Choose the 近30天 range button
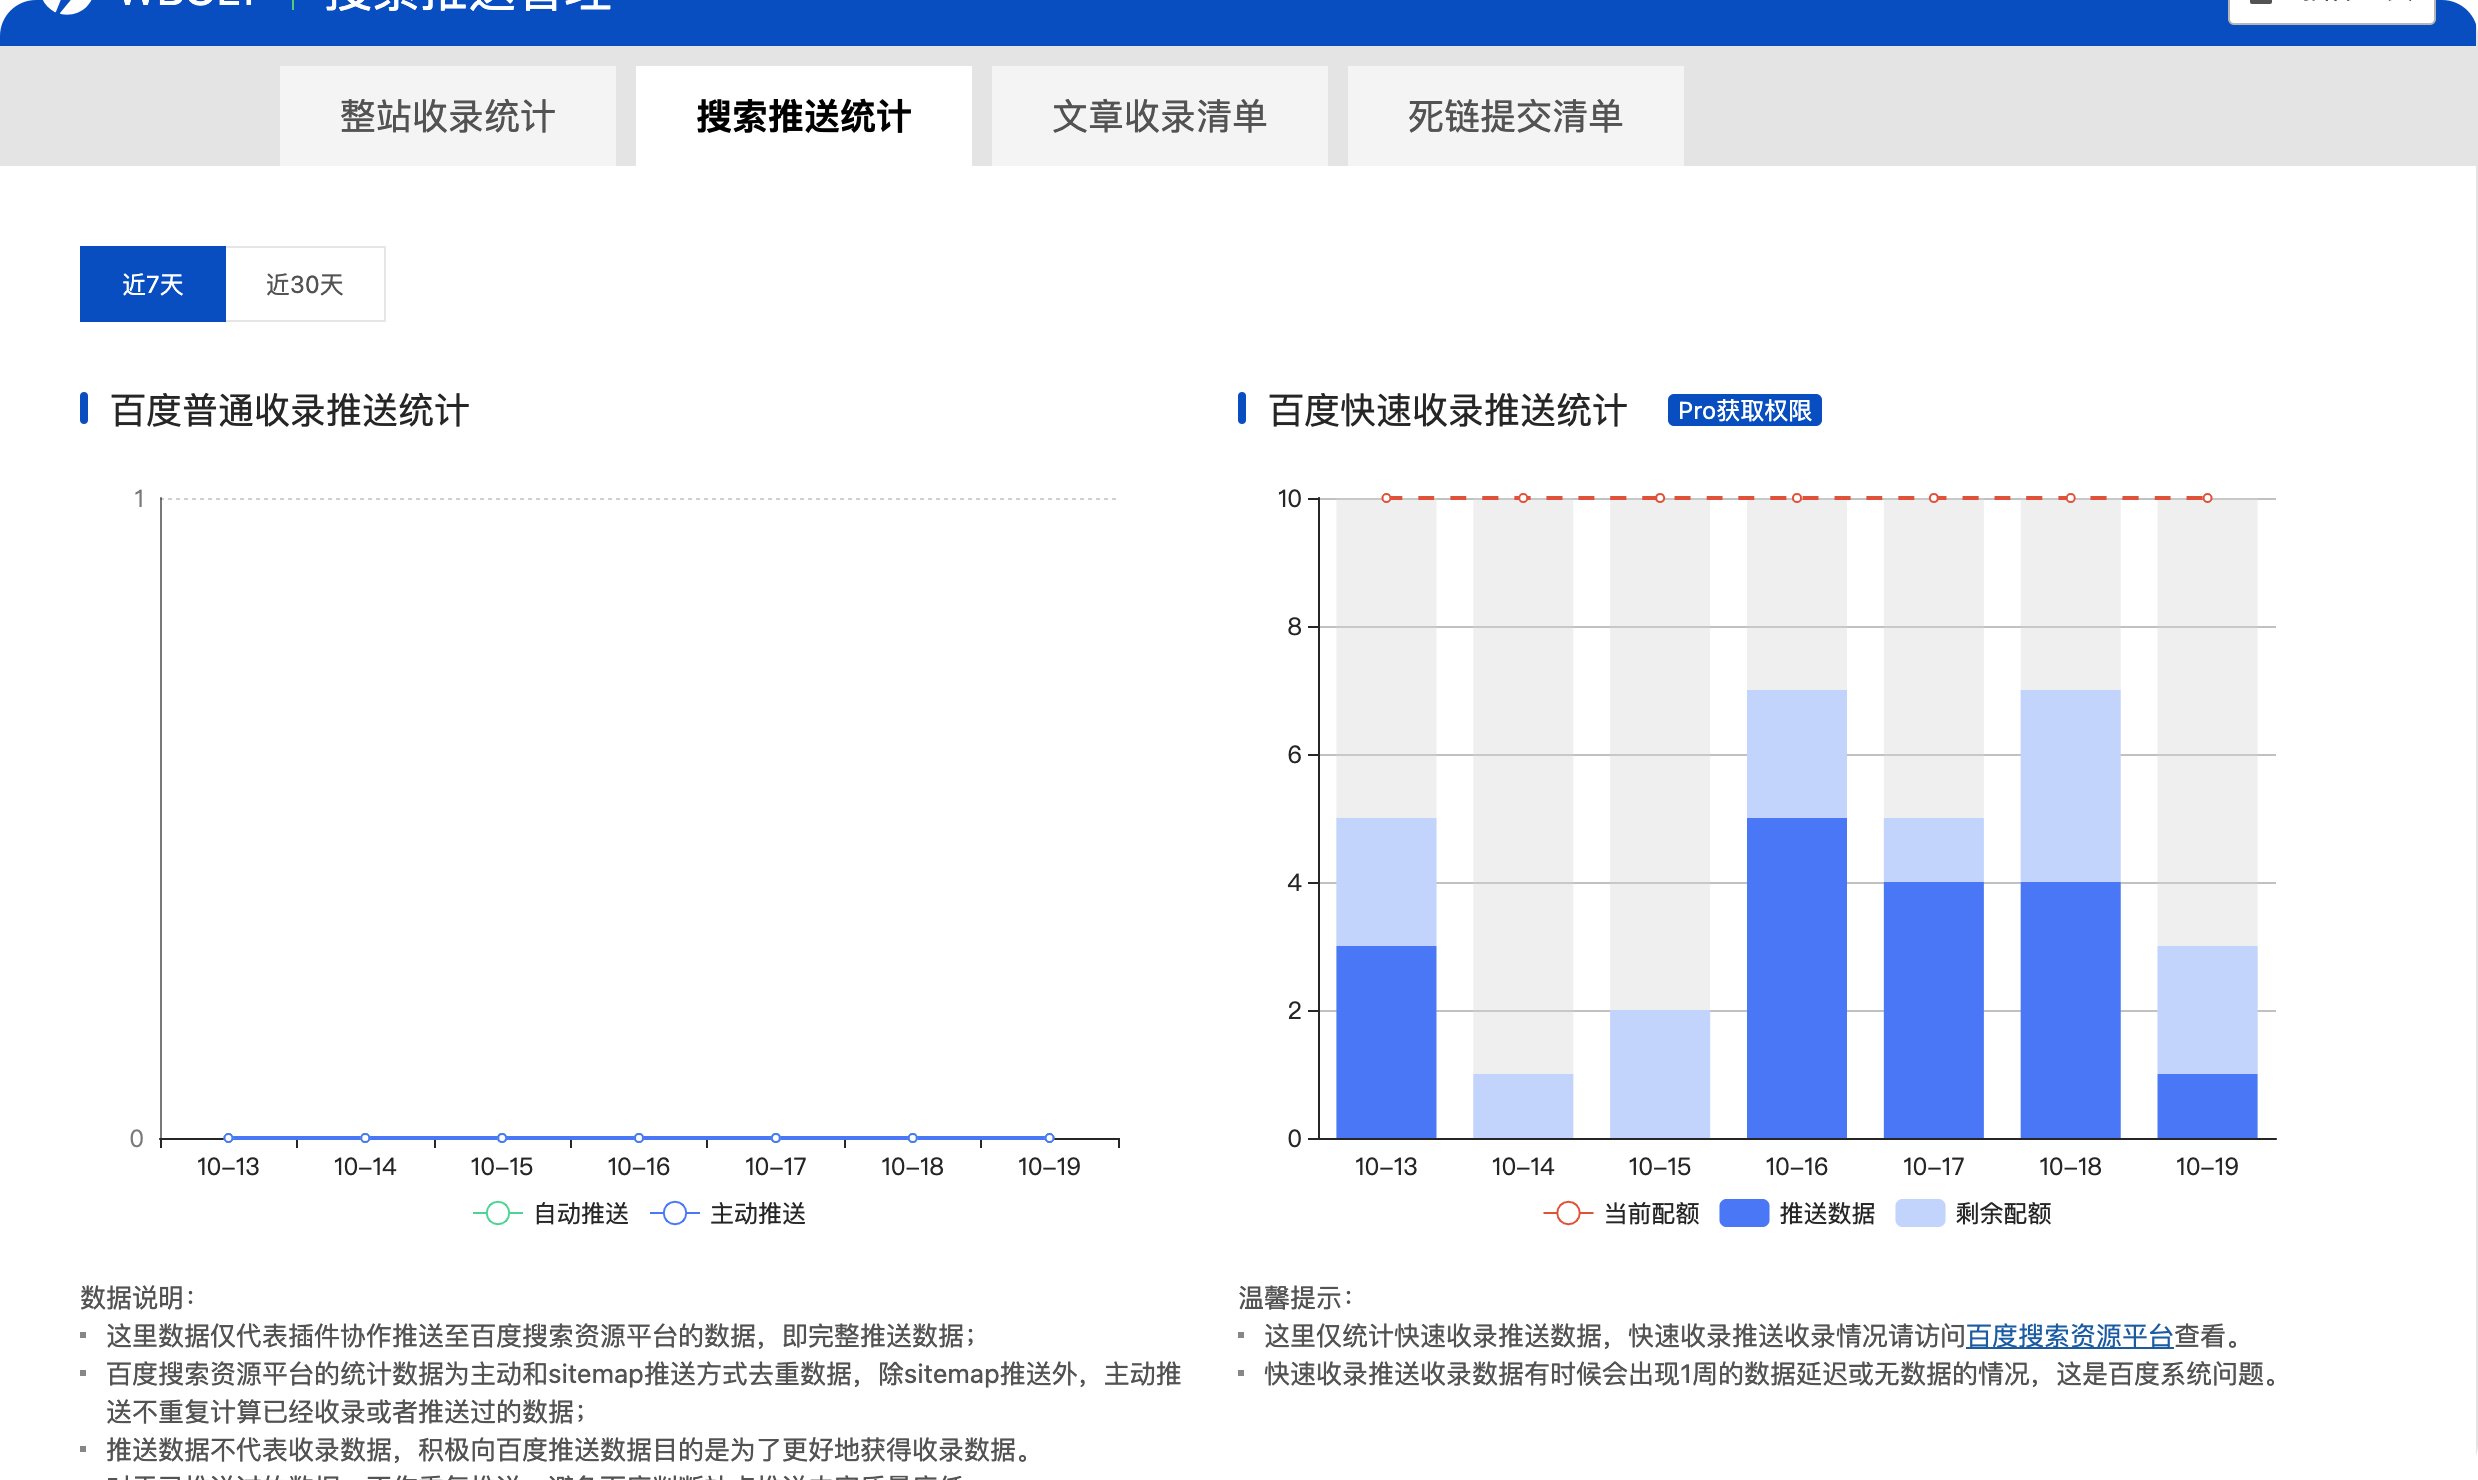Image resolution: width=2478 pixels, height=1480 pixels. 305,284
